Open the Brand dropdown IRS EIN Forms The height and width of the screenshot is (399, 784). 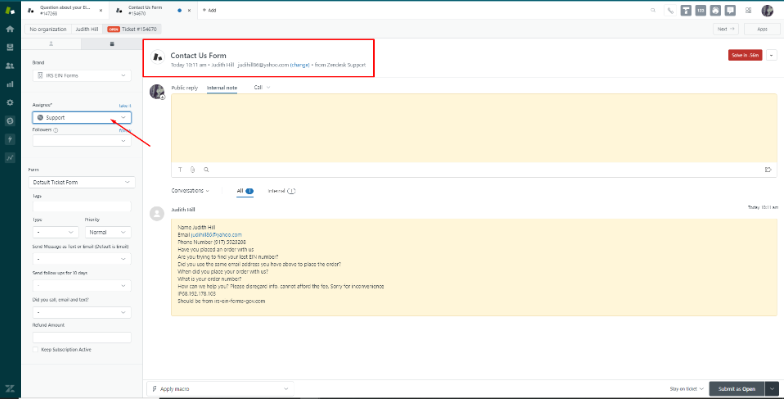(x=82, y=76)
